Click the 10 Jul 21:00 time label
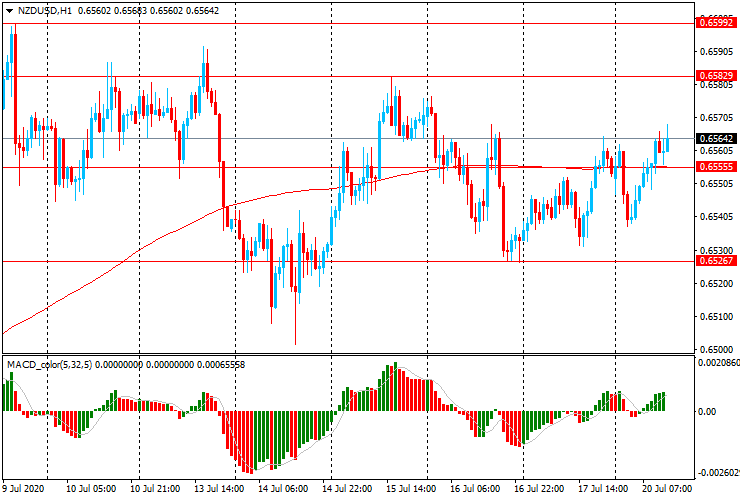Screen dimensions: 740x500 tap(155, 489)
